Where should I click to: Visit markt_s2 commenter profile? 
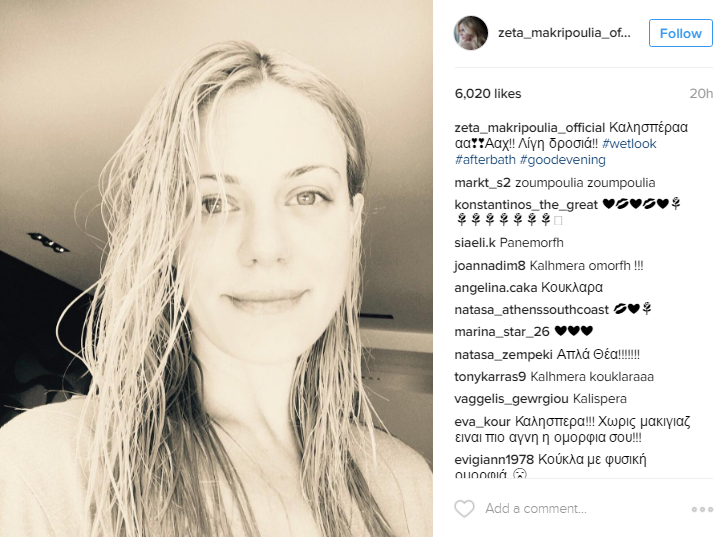[x=482, y=183]
